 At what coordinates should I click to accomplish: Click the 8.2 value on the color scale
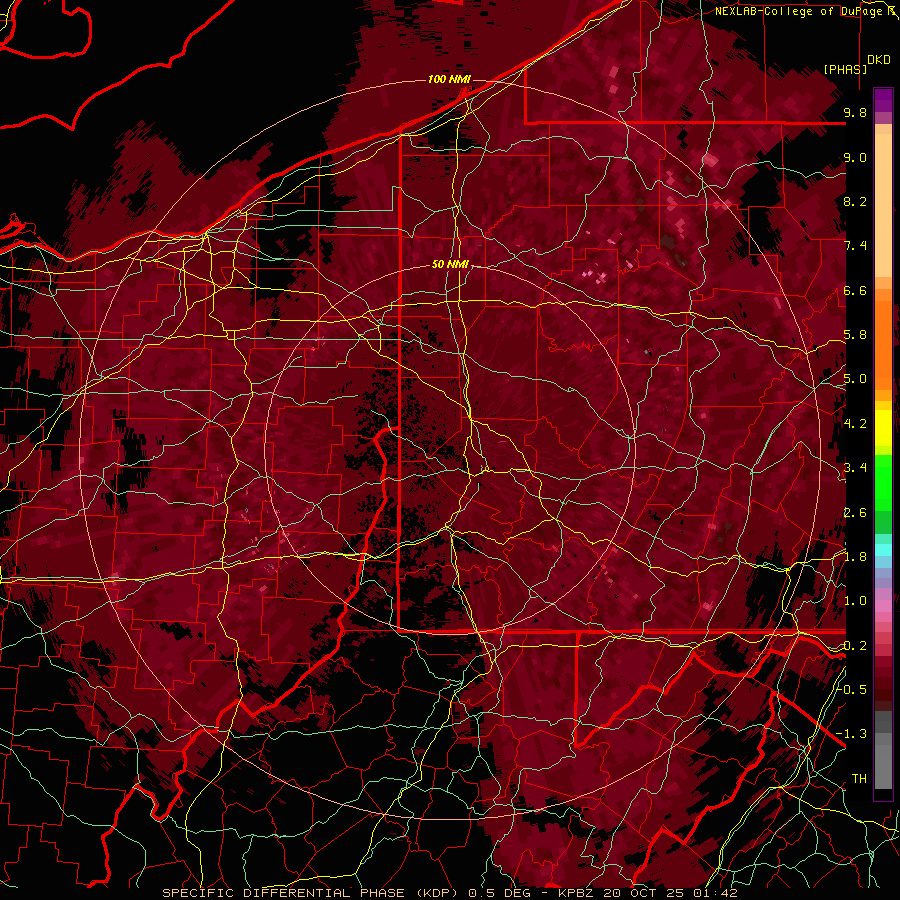(x=855, y=201)
